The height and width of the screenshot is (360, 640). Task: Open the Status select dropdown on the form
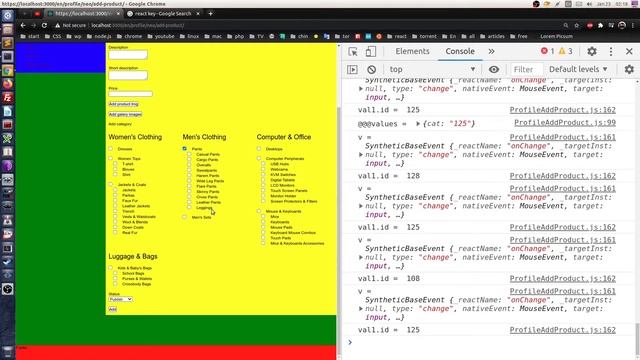pyautogui.click(x=120, y=299)
